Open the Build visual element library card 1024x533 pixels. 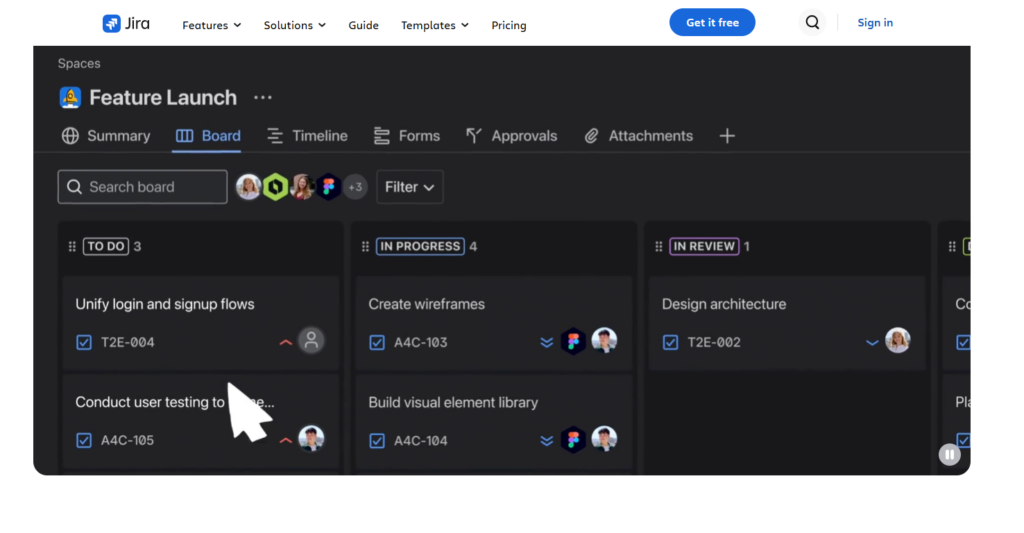coord(494,421)
